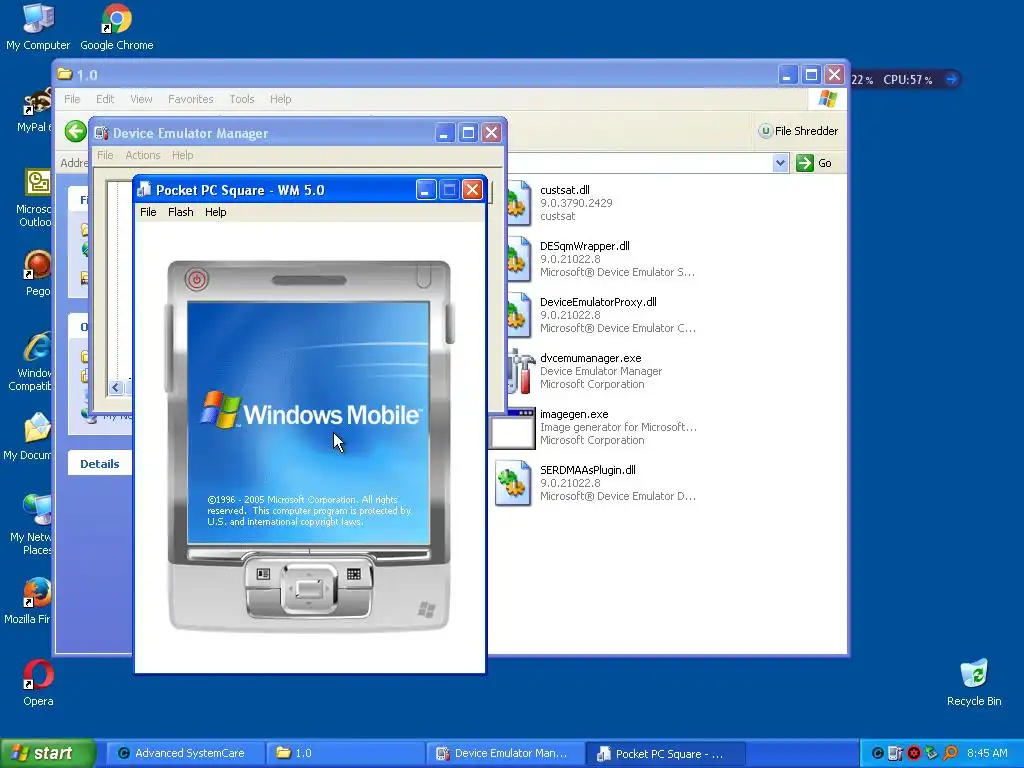The image size is (1024, 768).
Task: Open File menu in Device Emulator Manager
Action: pos(105,155)
